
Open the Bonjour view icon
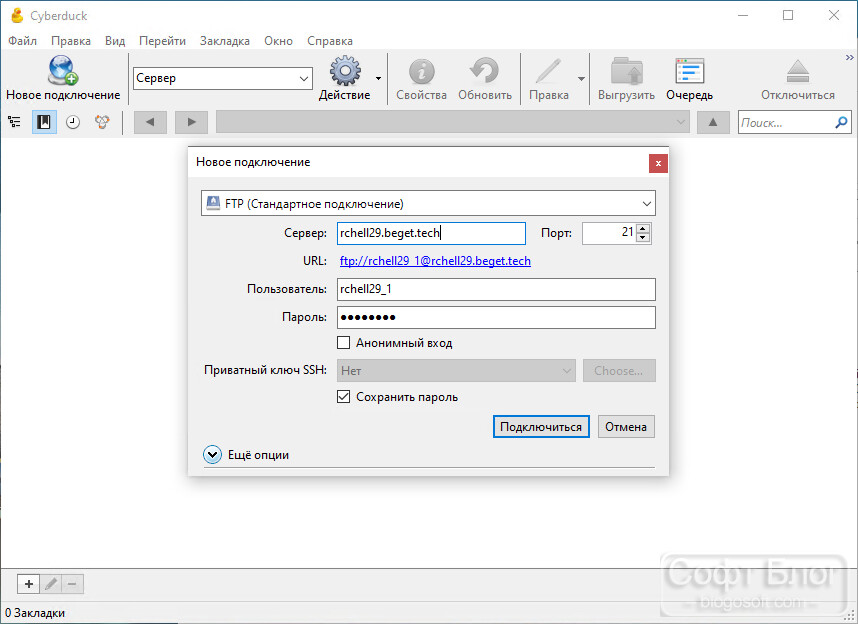102,122
